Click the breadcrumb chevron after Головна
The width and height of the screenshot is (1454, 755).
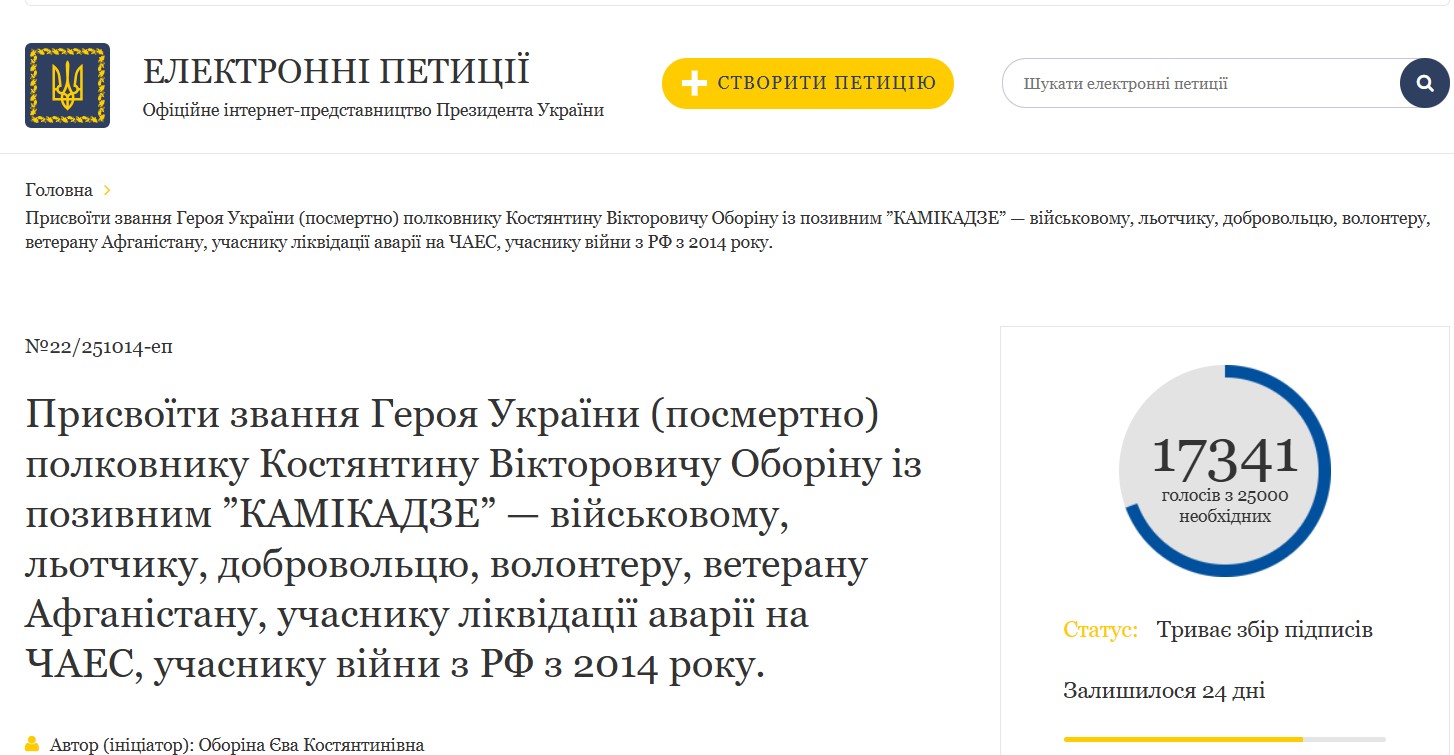click(107, 190)
